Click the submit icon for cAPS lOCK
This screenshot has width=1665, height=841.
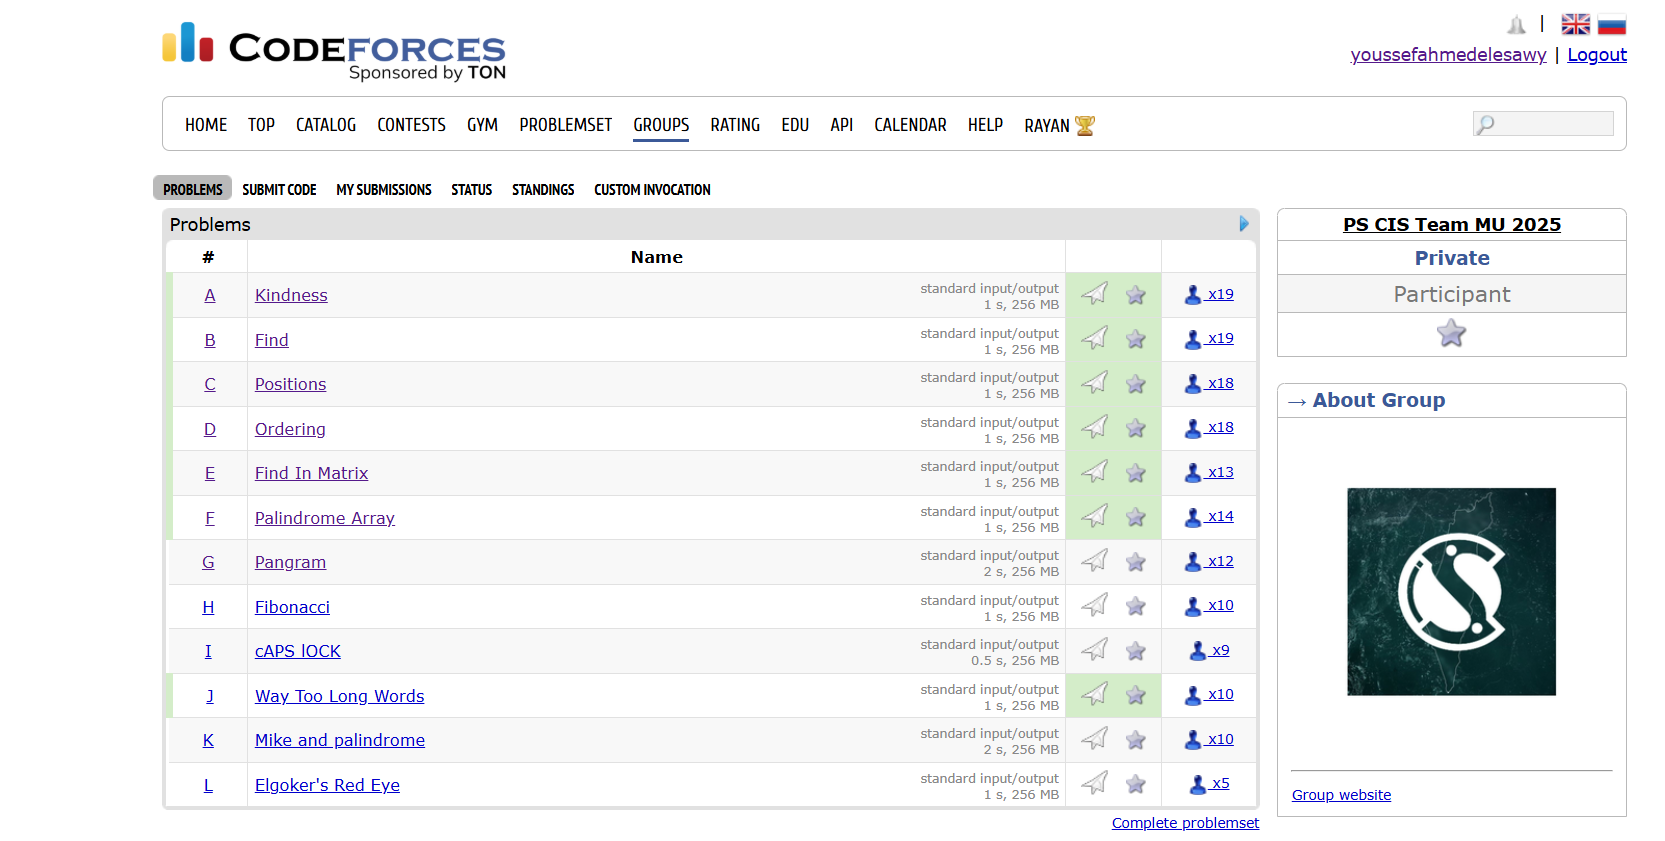1095,650
